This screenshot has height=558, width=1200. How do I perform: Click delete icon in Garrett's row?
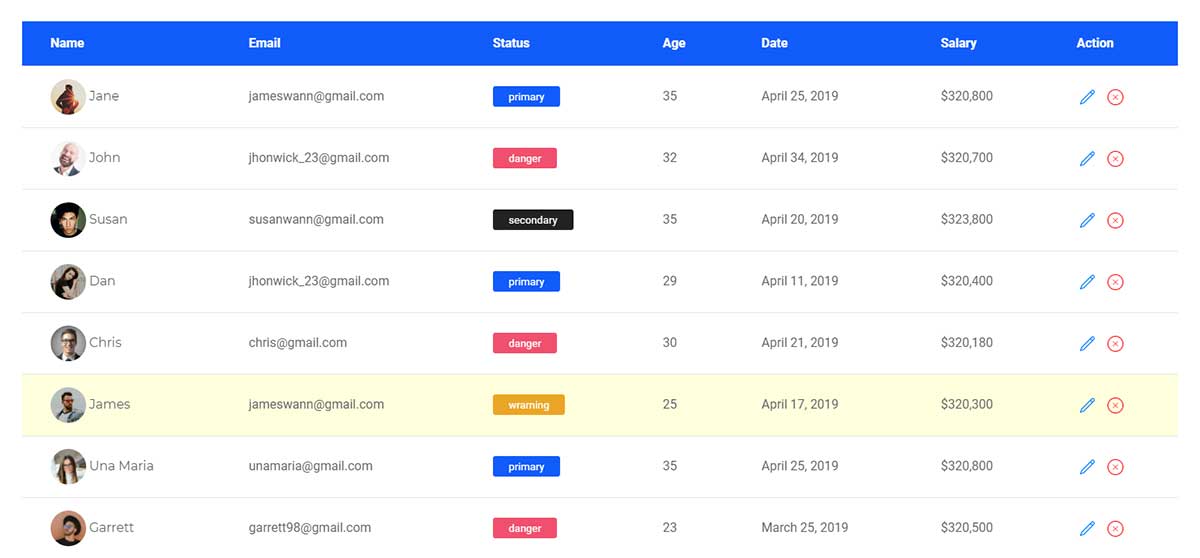[1115, 529]
